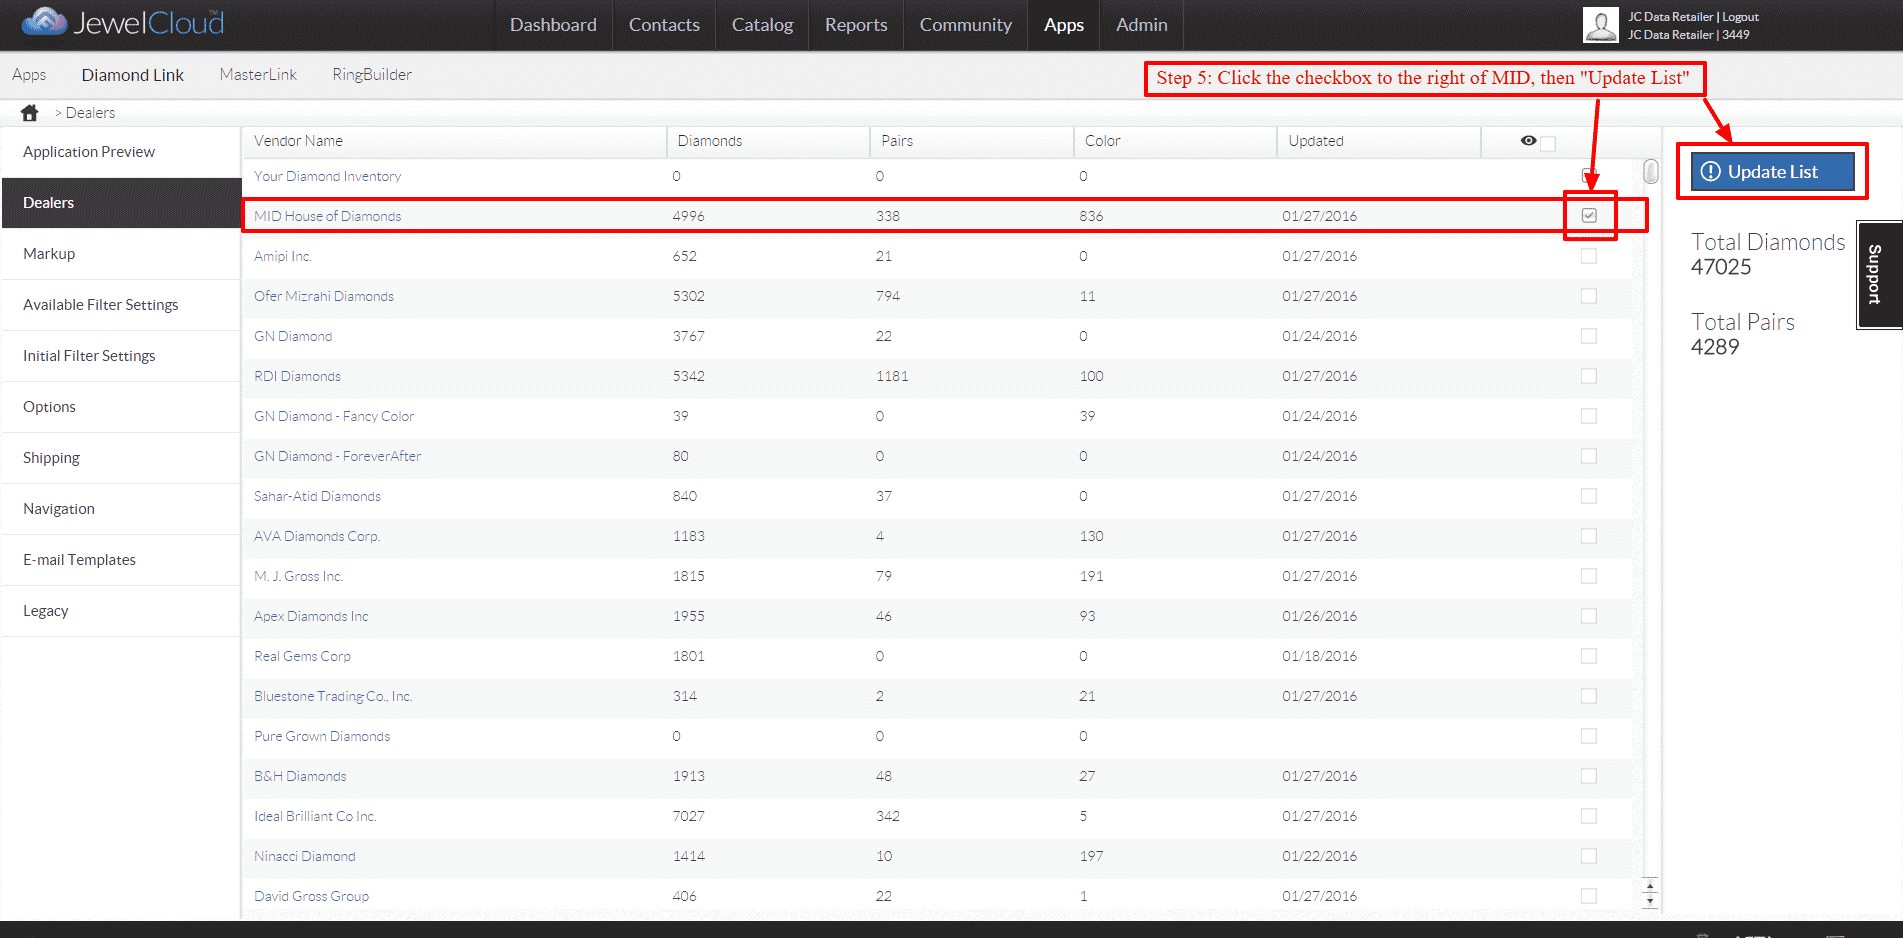Open GN Diamond - Fancy Color link
This screenshot has height=938, width=1903.
(x=334, y=416)
